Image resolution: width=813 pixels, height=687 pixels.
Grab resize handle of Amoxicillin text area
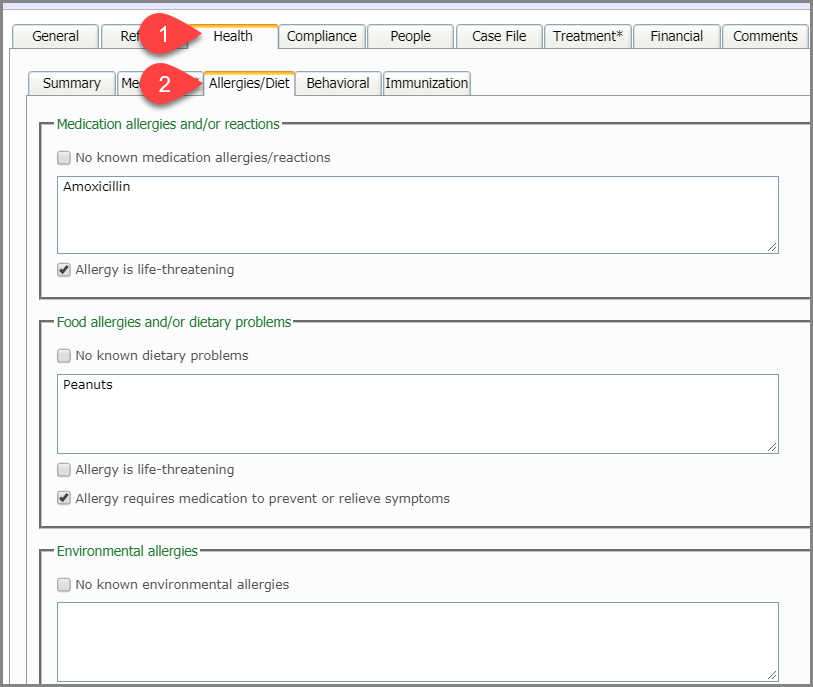pyautogui.click(x=772, y=247)
